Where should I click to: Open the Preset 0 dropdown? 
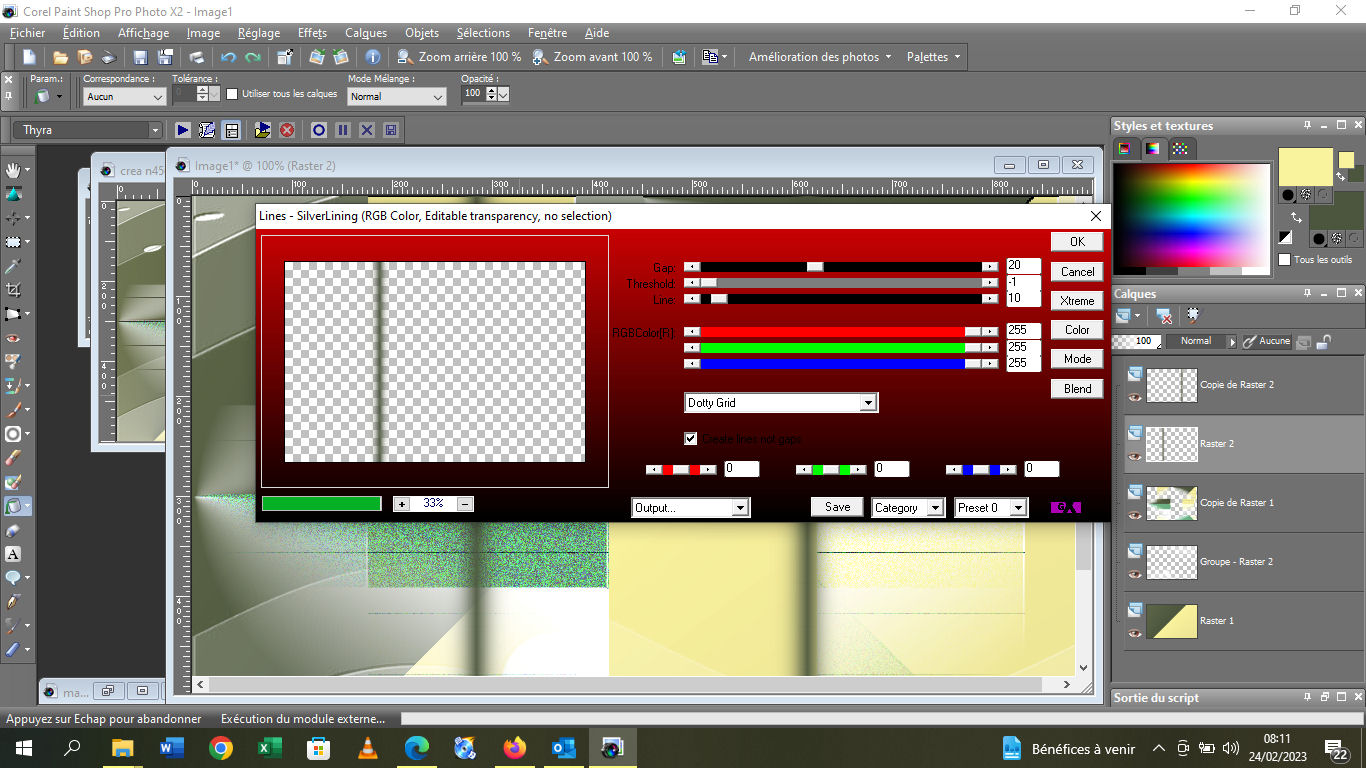click(991, 508)
